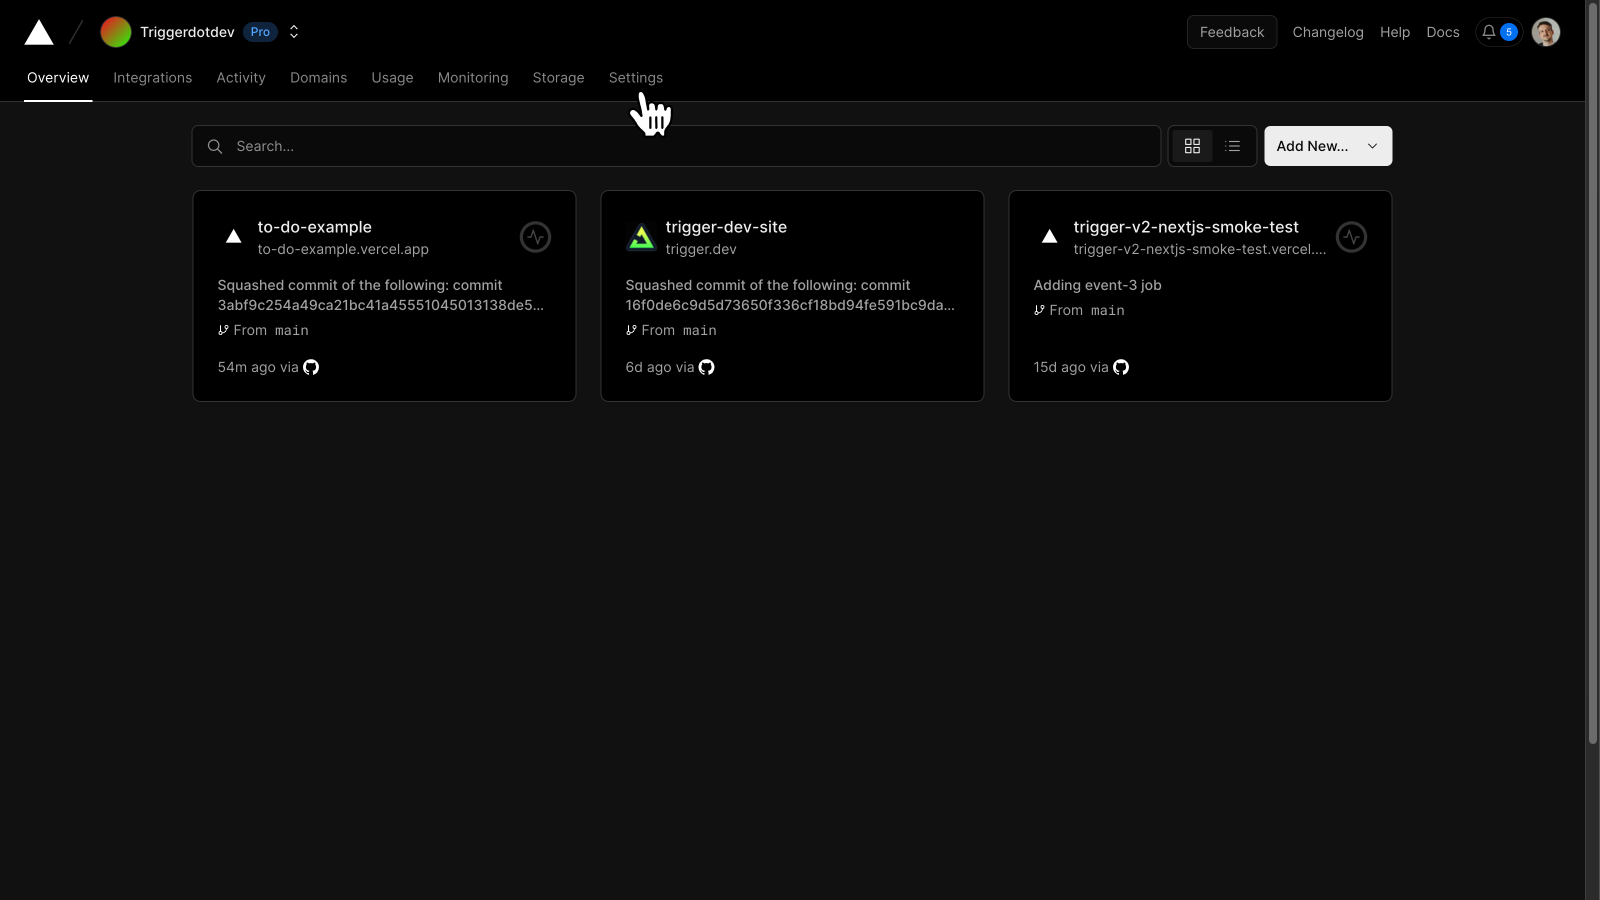Switch to the Activity tab
The image size is (1600, 900).
pos(241,78)
